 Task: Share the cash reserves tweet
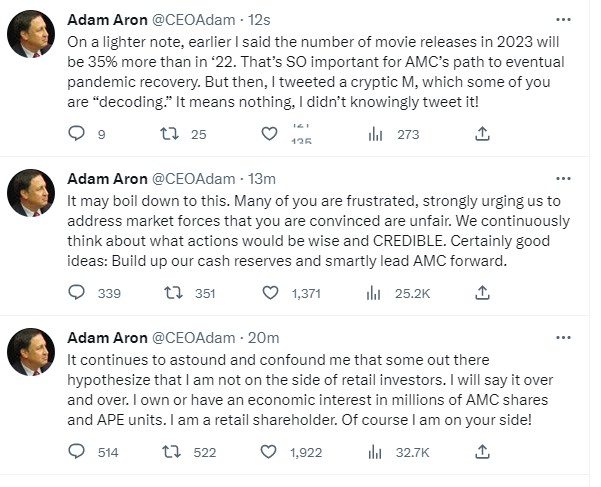(482, 292)
